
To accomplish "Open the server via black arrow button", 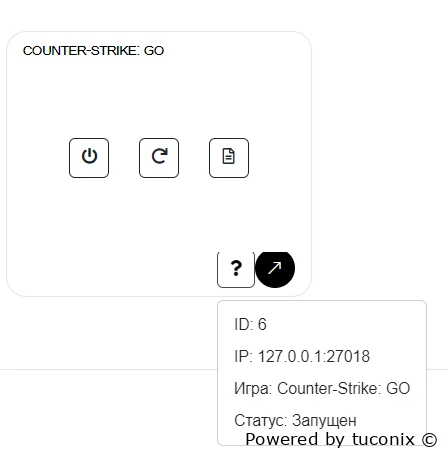I will [275, 268].
